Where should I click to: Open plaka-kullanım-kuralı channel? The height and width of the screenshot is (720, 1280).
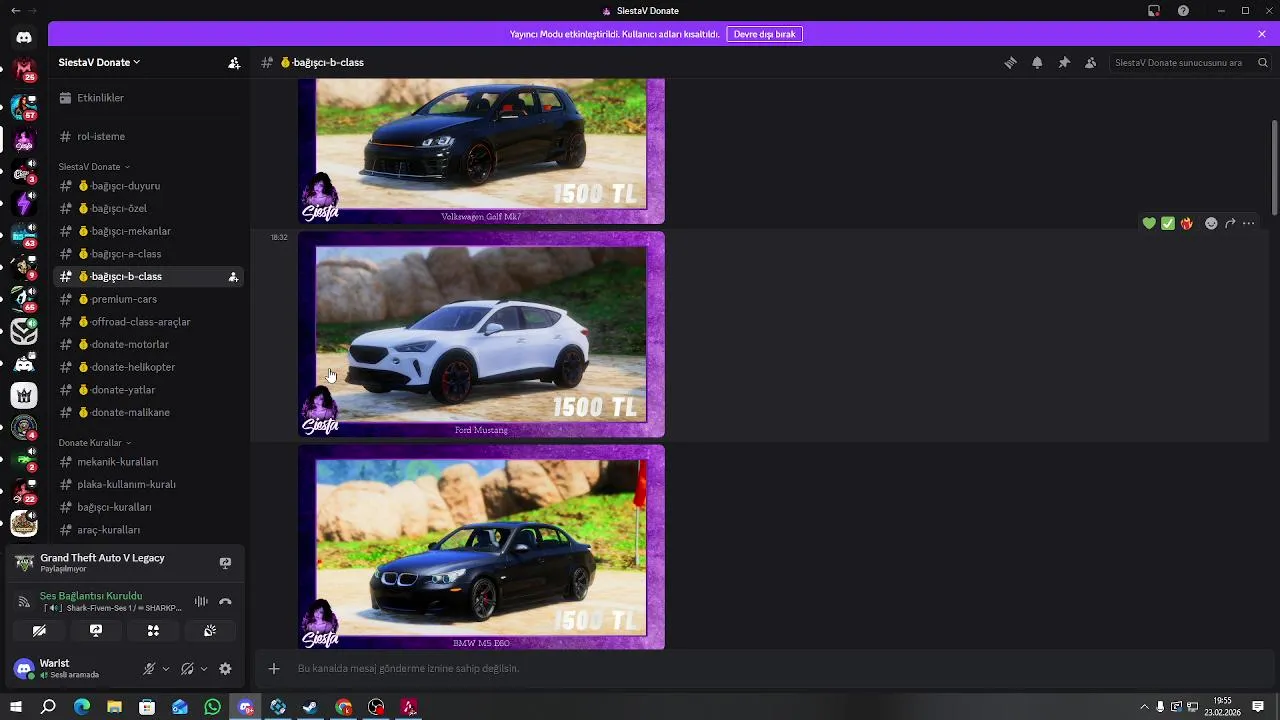[149, 484]
